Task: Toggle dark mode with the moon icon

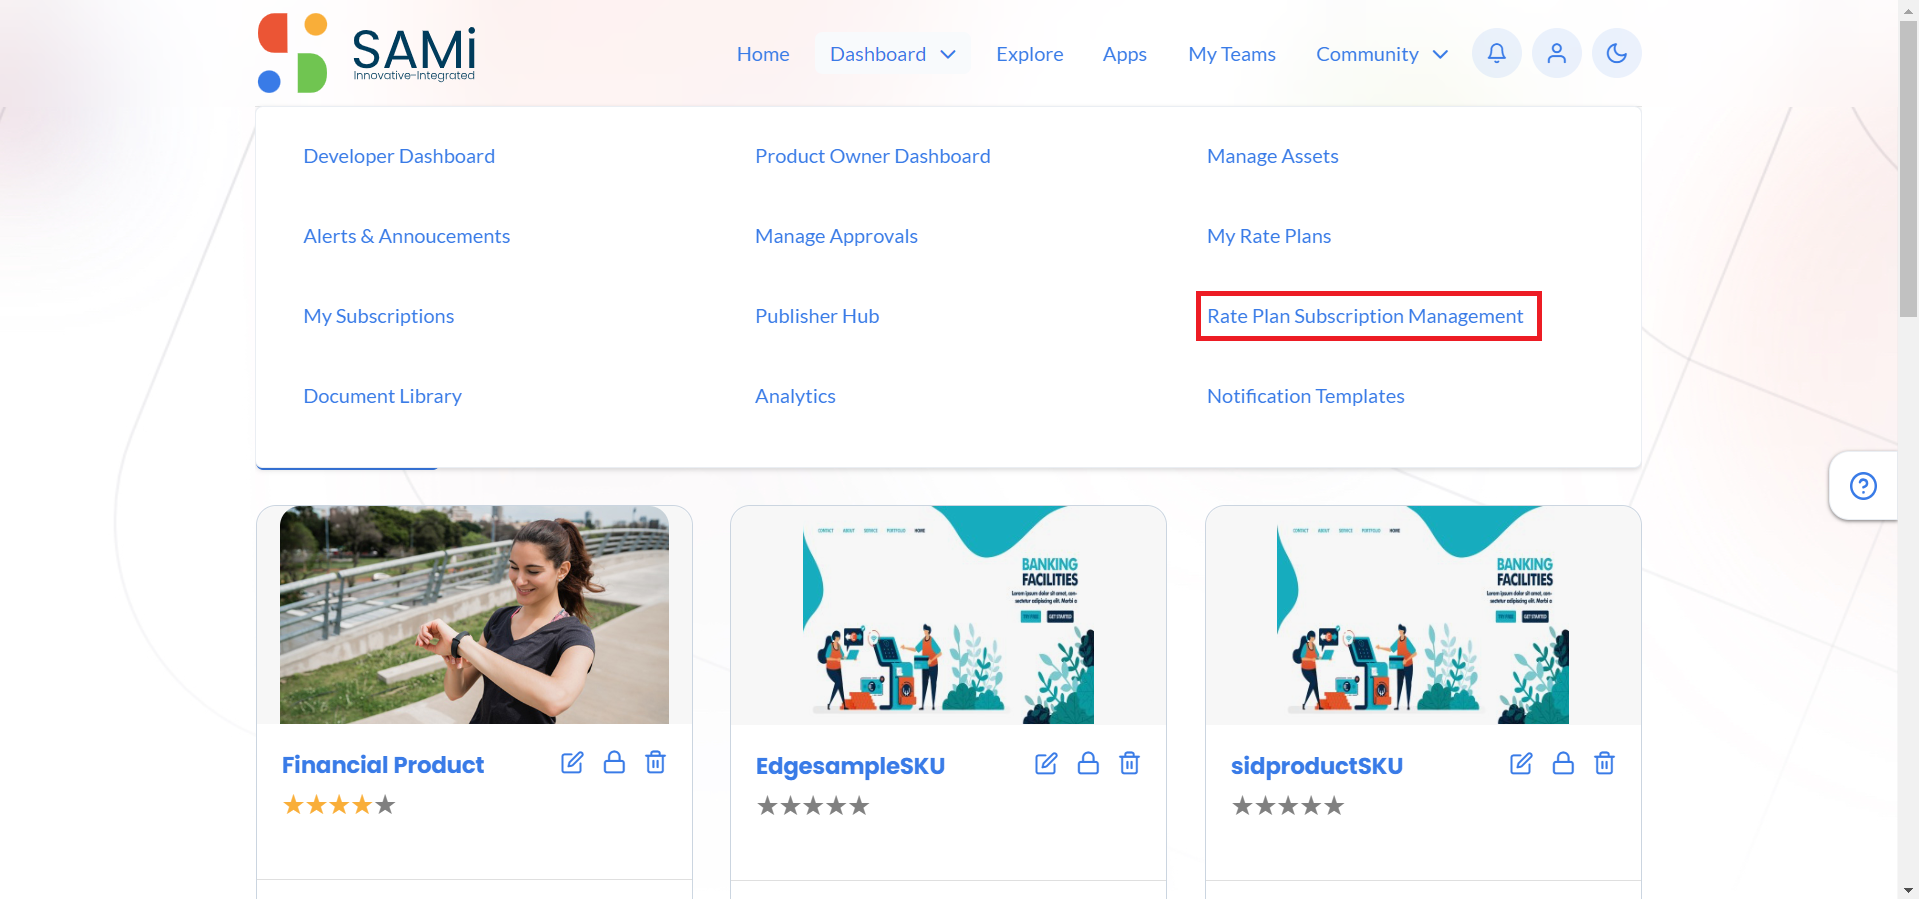Action: click(1616, 53)
